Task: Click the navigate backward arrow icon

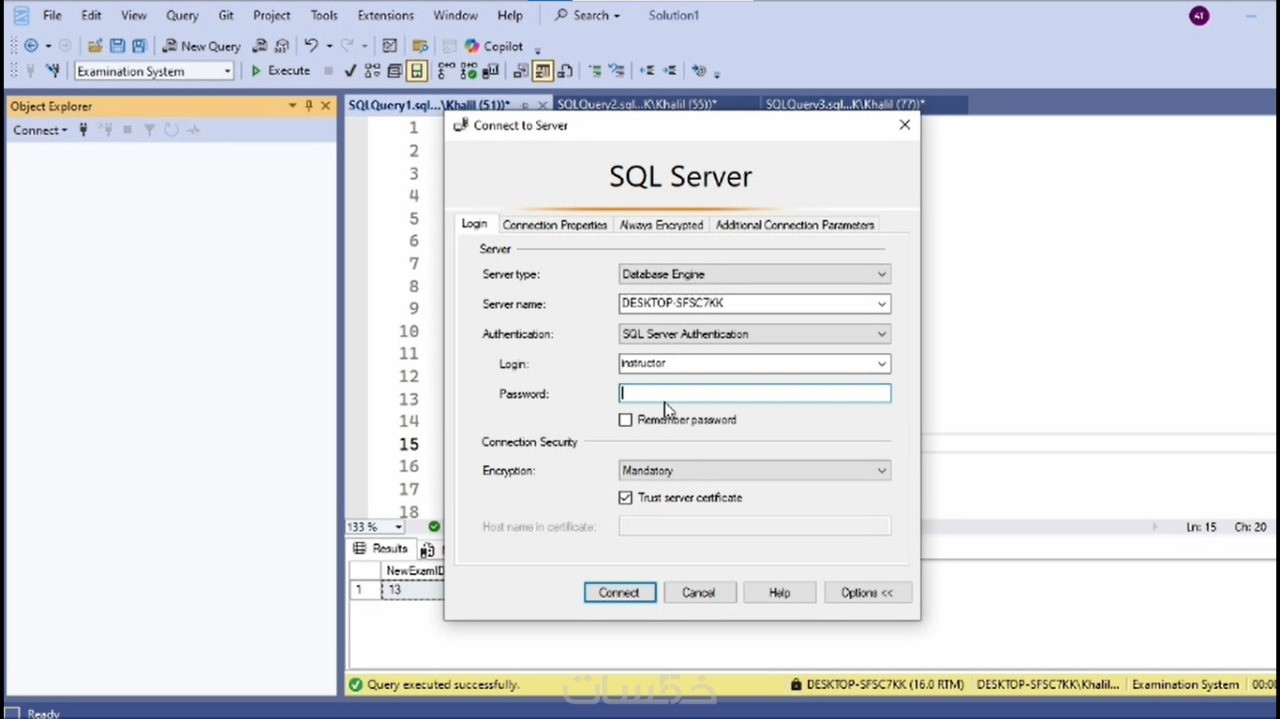Action: pos(31,46)
